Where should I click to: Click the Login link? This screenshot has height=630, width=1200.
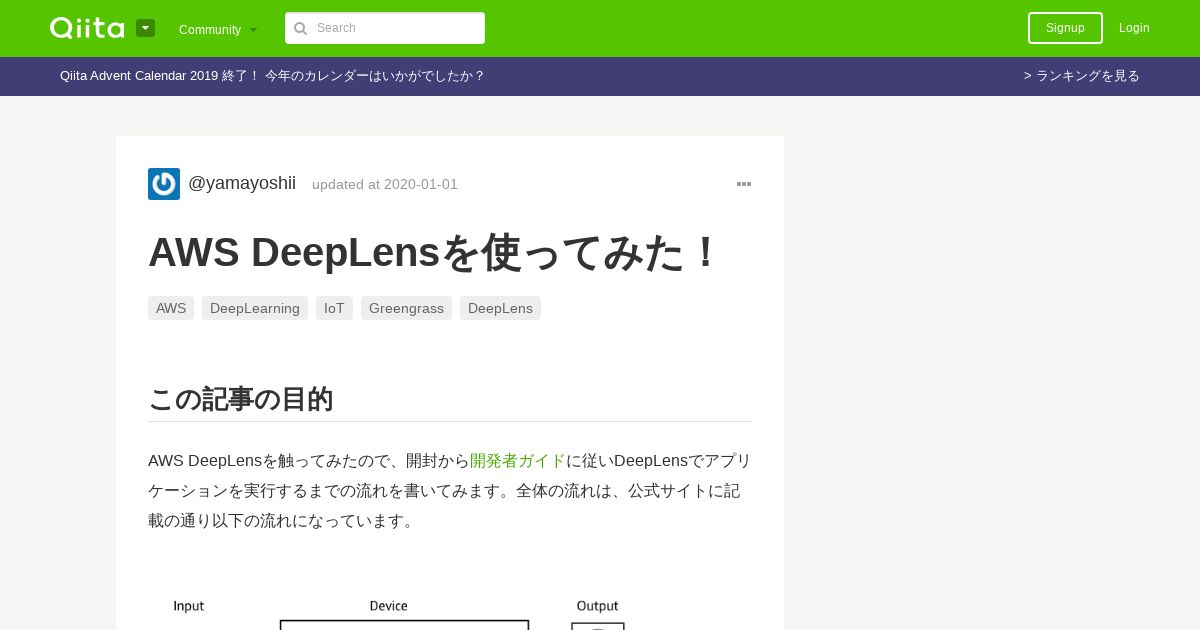pyautogui.click(x=1134, y=28)
